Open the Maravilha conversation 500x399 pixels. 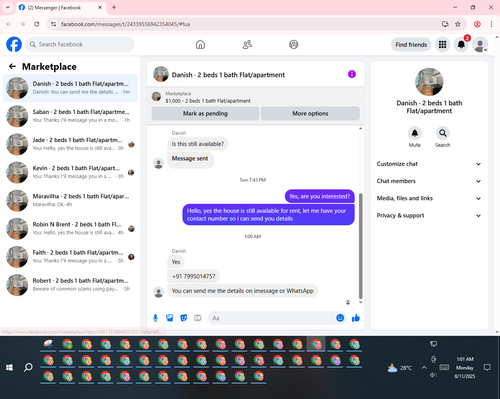[70, 200]
